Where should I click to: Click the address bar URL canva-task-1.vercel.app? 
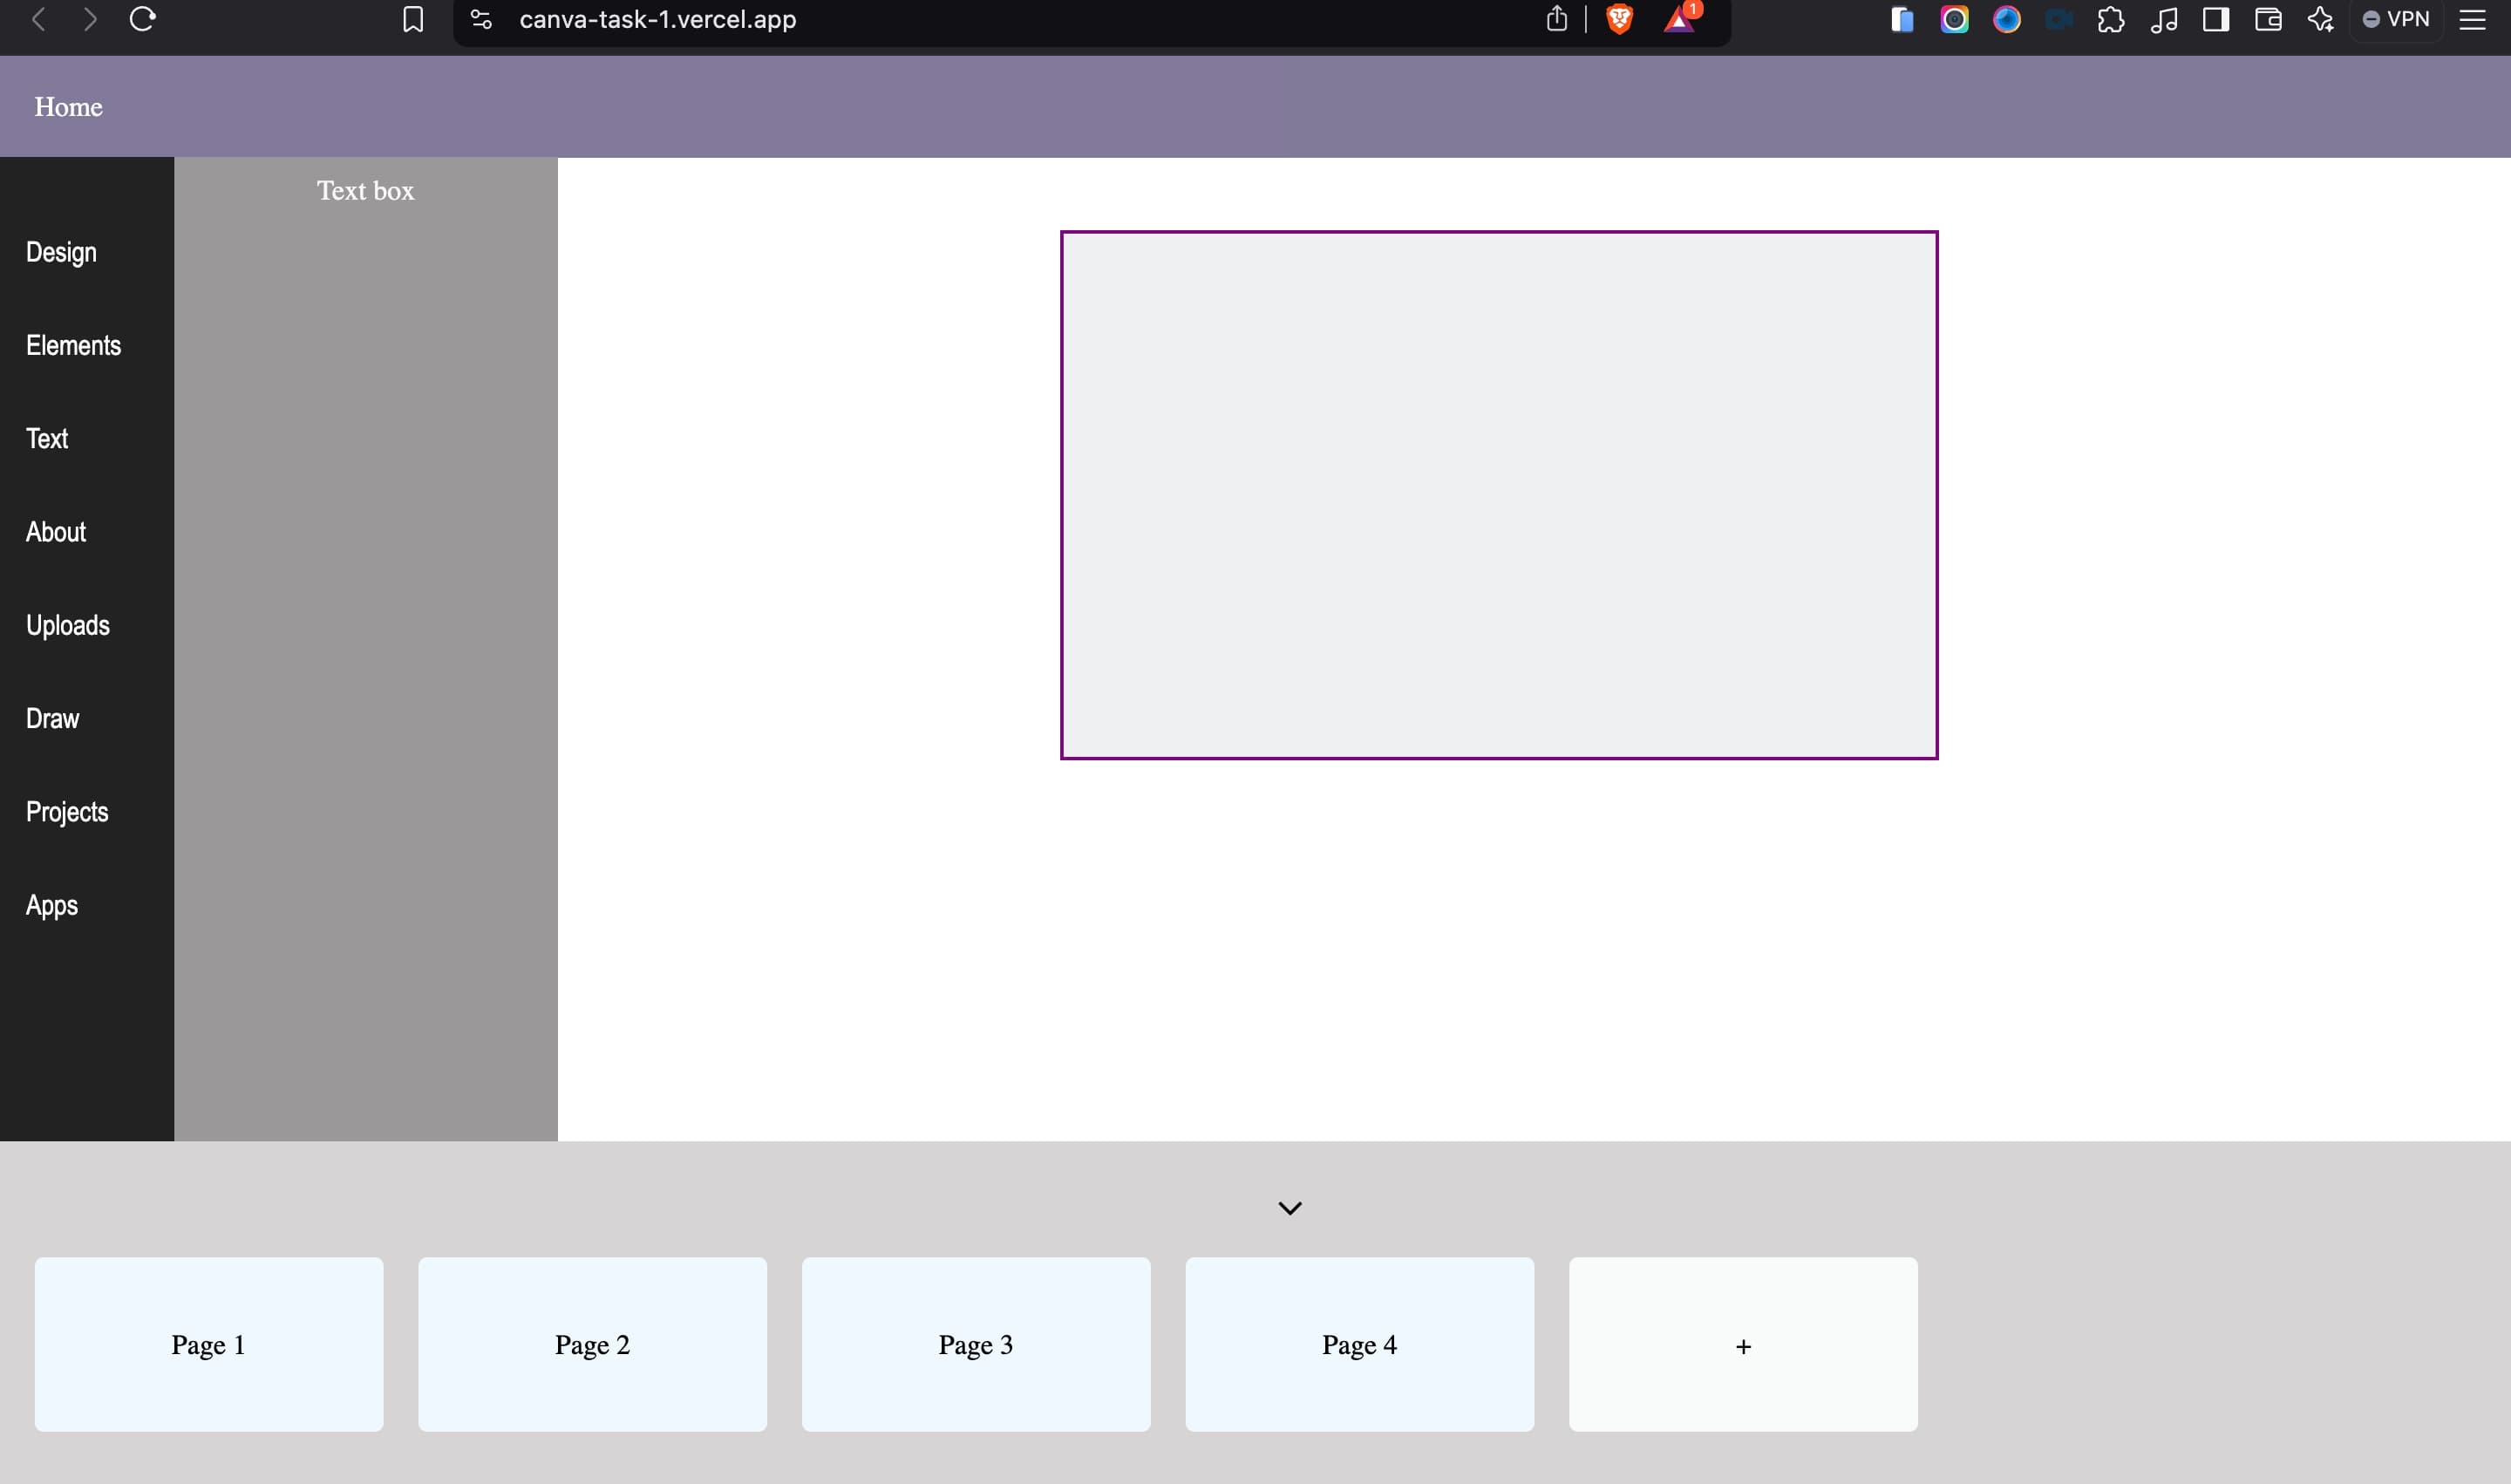tap(657, 19)
